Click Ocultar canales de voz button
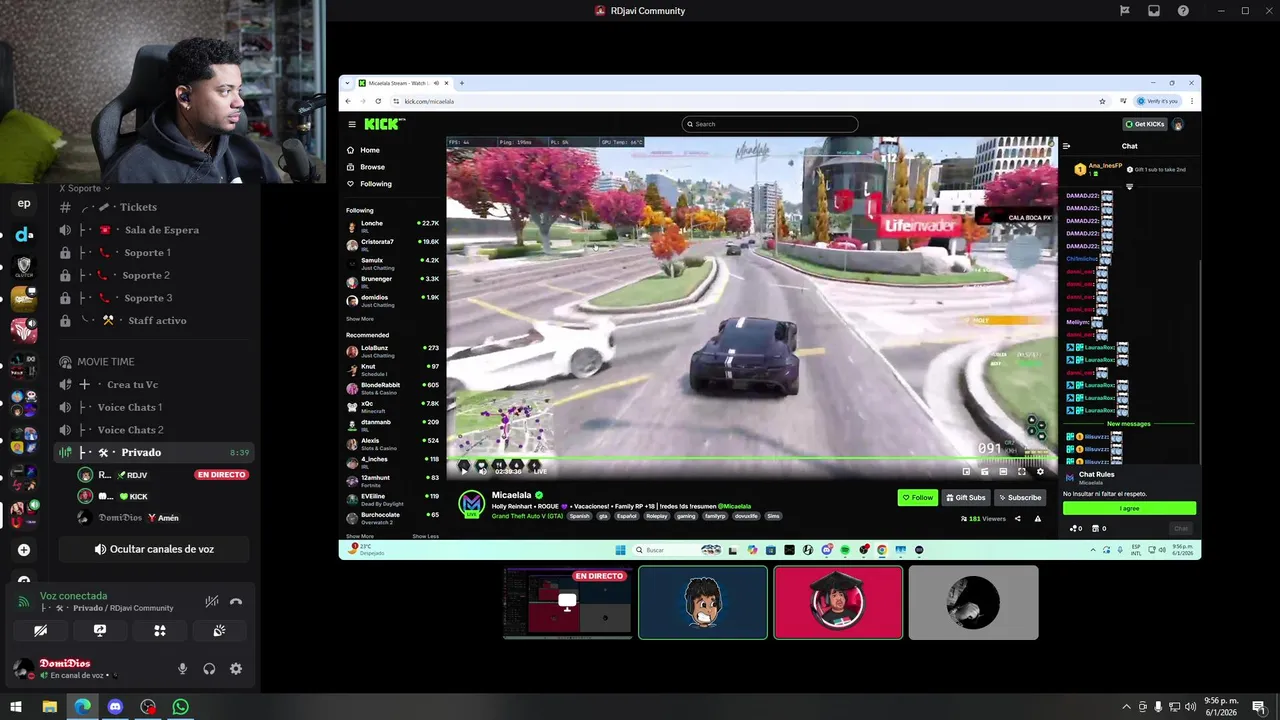 click(x=154, y=549)
